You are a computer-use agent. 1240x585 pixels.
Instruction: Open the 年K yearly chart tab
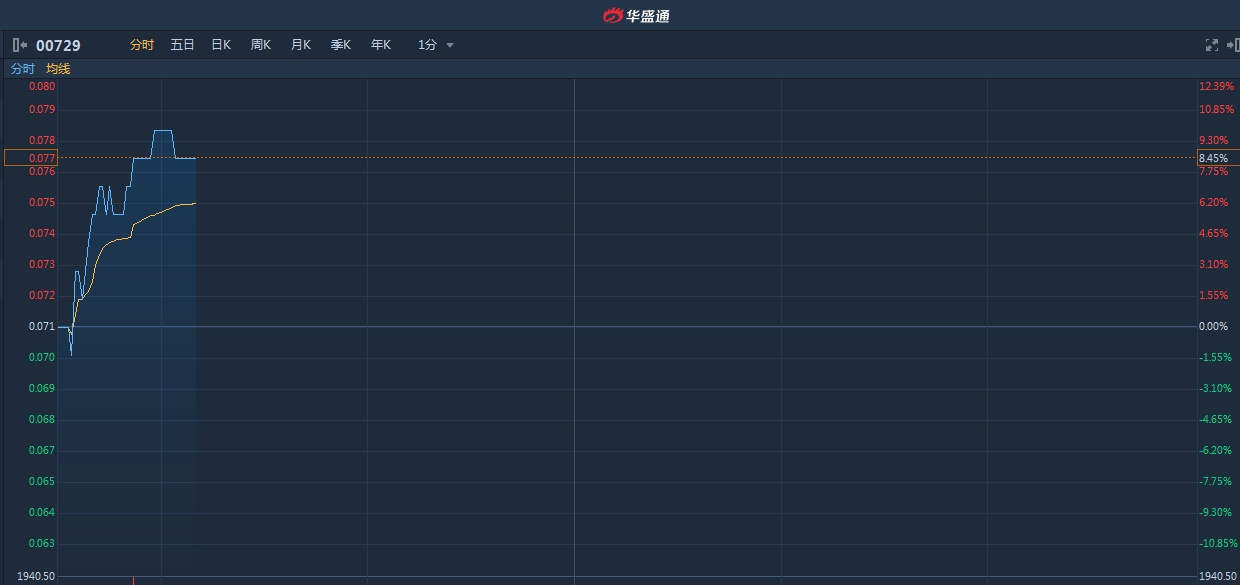[x=381, y=45]
